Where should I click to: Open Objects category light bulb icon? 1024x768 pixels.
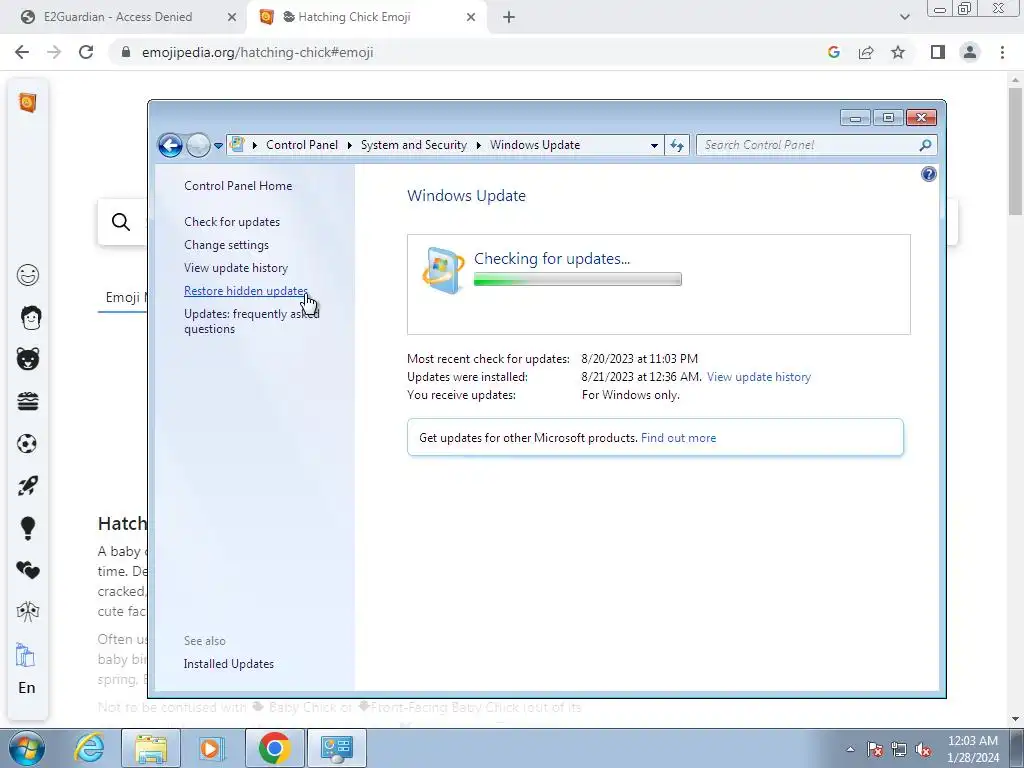coord(27,528)
